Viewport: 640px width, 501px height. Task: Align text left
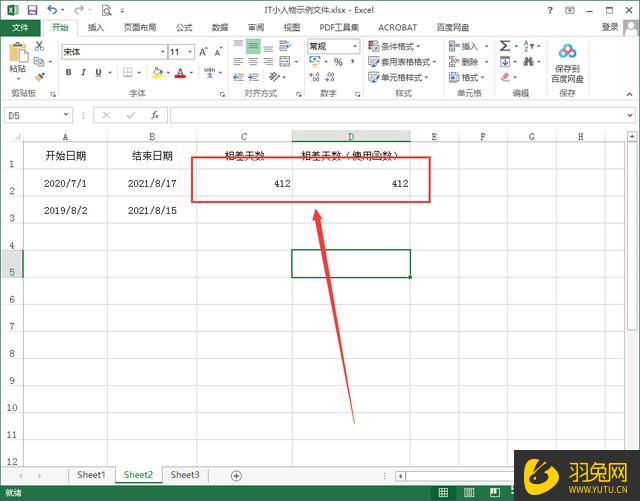tap(238, 62)
